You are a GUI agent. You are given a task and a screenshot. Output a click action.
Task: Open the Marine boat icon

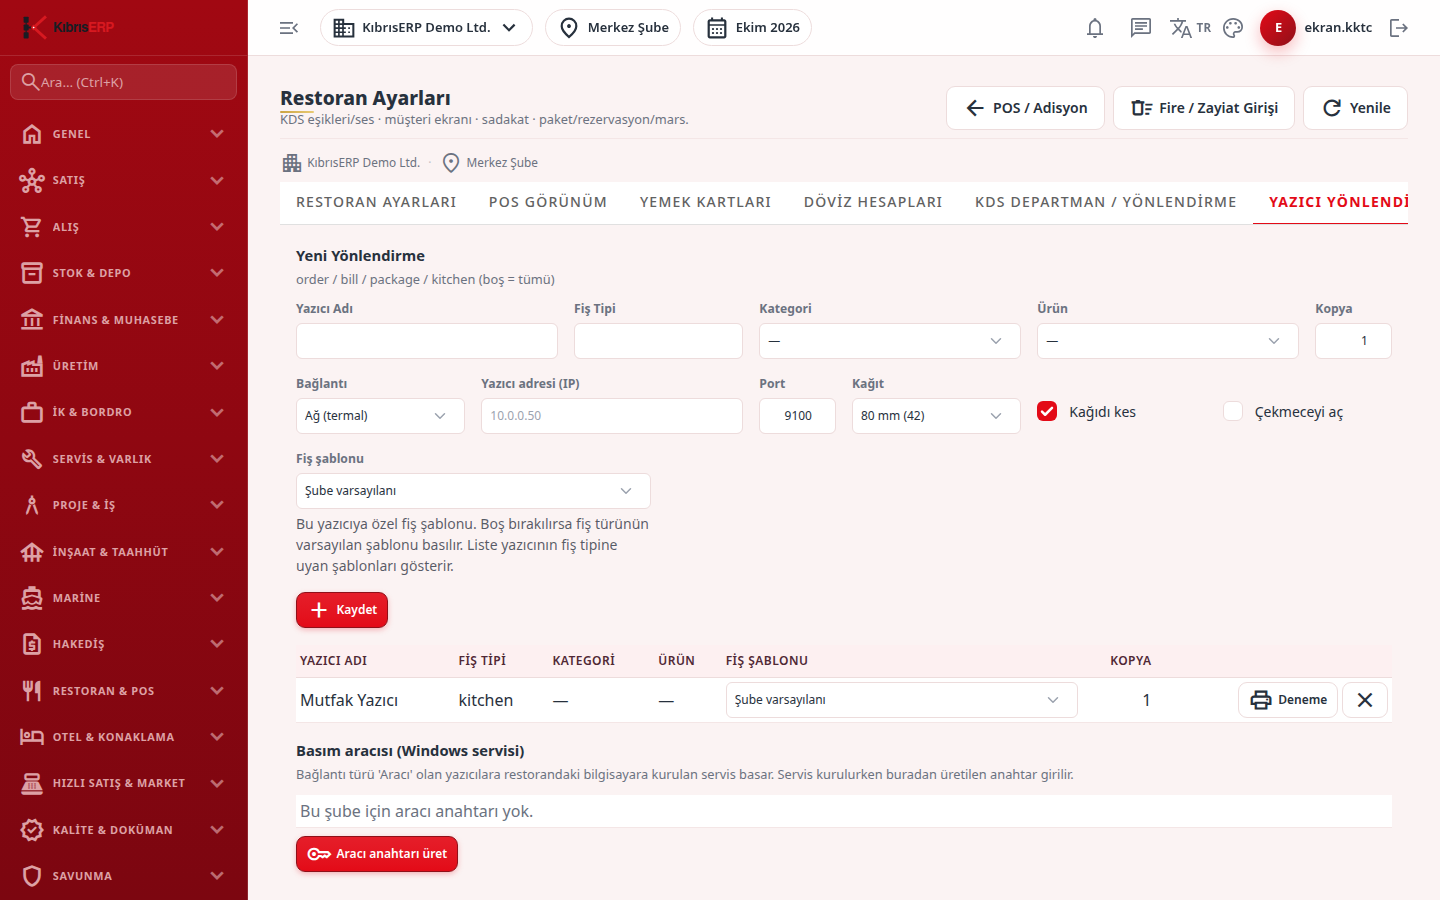tap(32, 598)
